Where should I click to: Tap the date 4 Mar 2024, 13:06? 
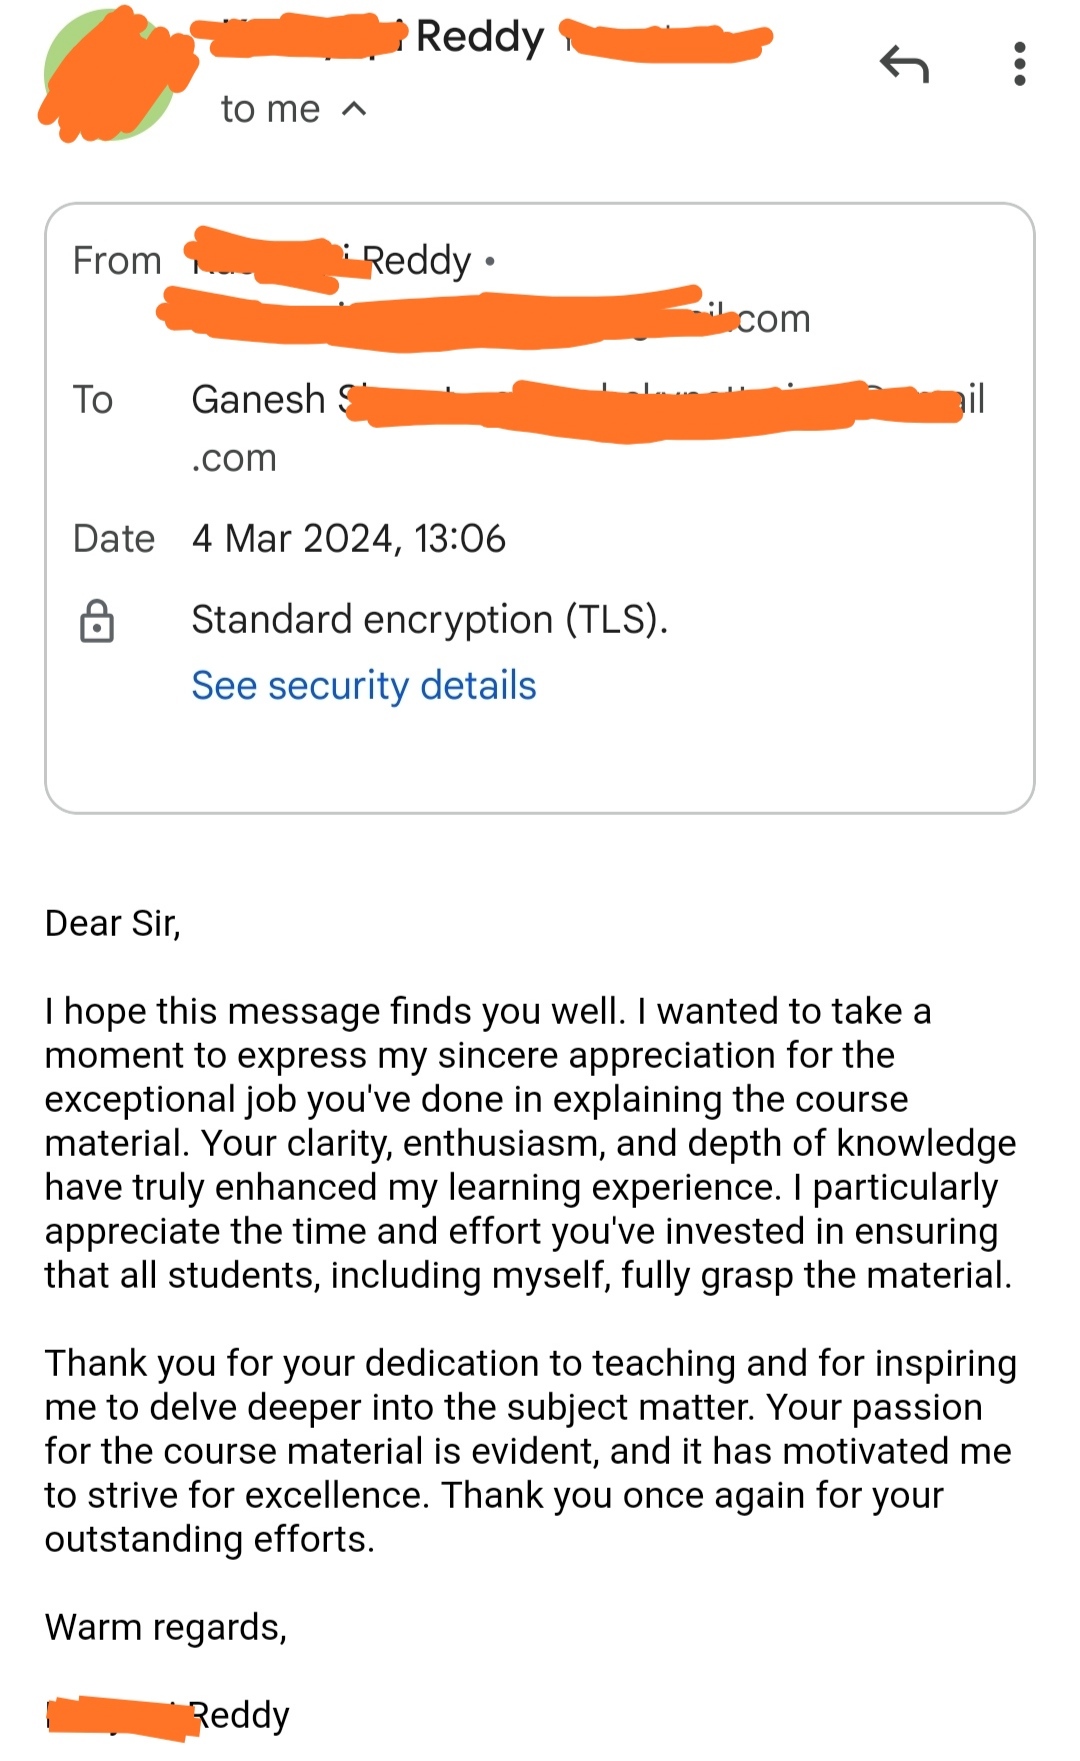pyautogui.click(x=349, y=539)
